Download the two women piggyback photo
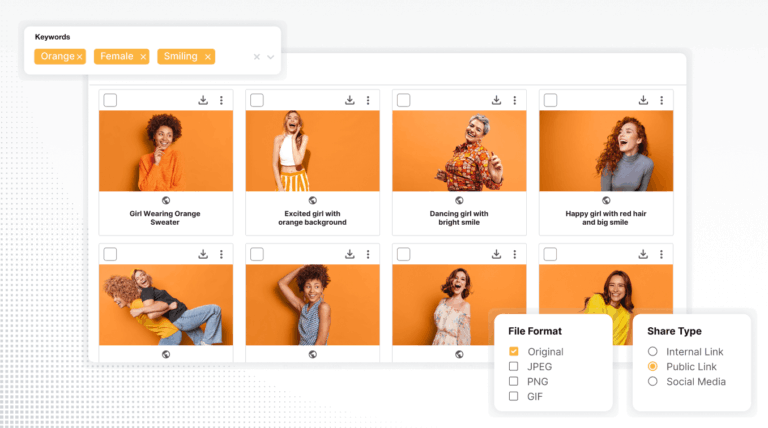Viewport: 768px width, 428px height. [x=203, y=254]
